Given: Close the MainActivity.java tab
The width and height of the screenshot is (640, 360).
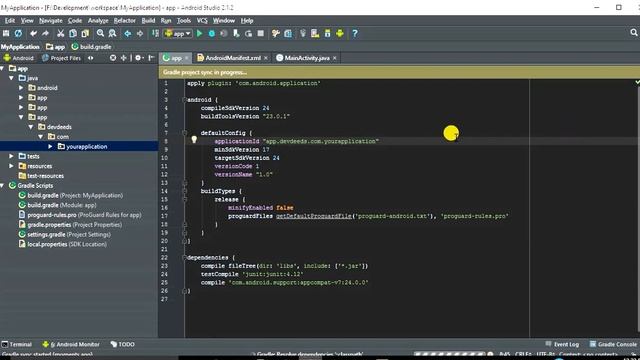Looking at the screenshot, I should (335, 58).
